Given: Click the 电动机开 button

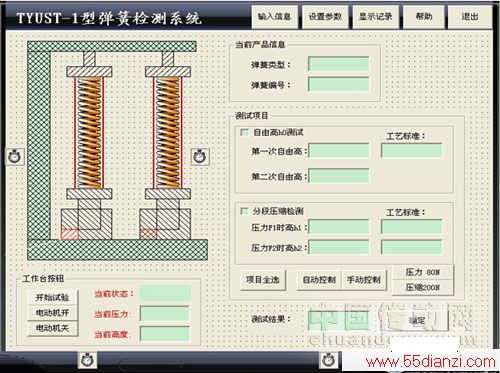Looking at the screenshot, I should [52, 313].
